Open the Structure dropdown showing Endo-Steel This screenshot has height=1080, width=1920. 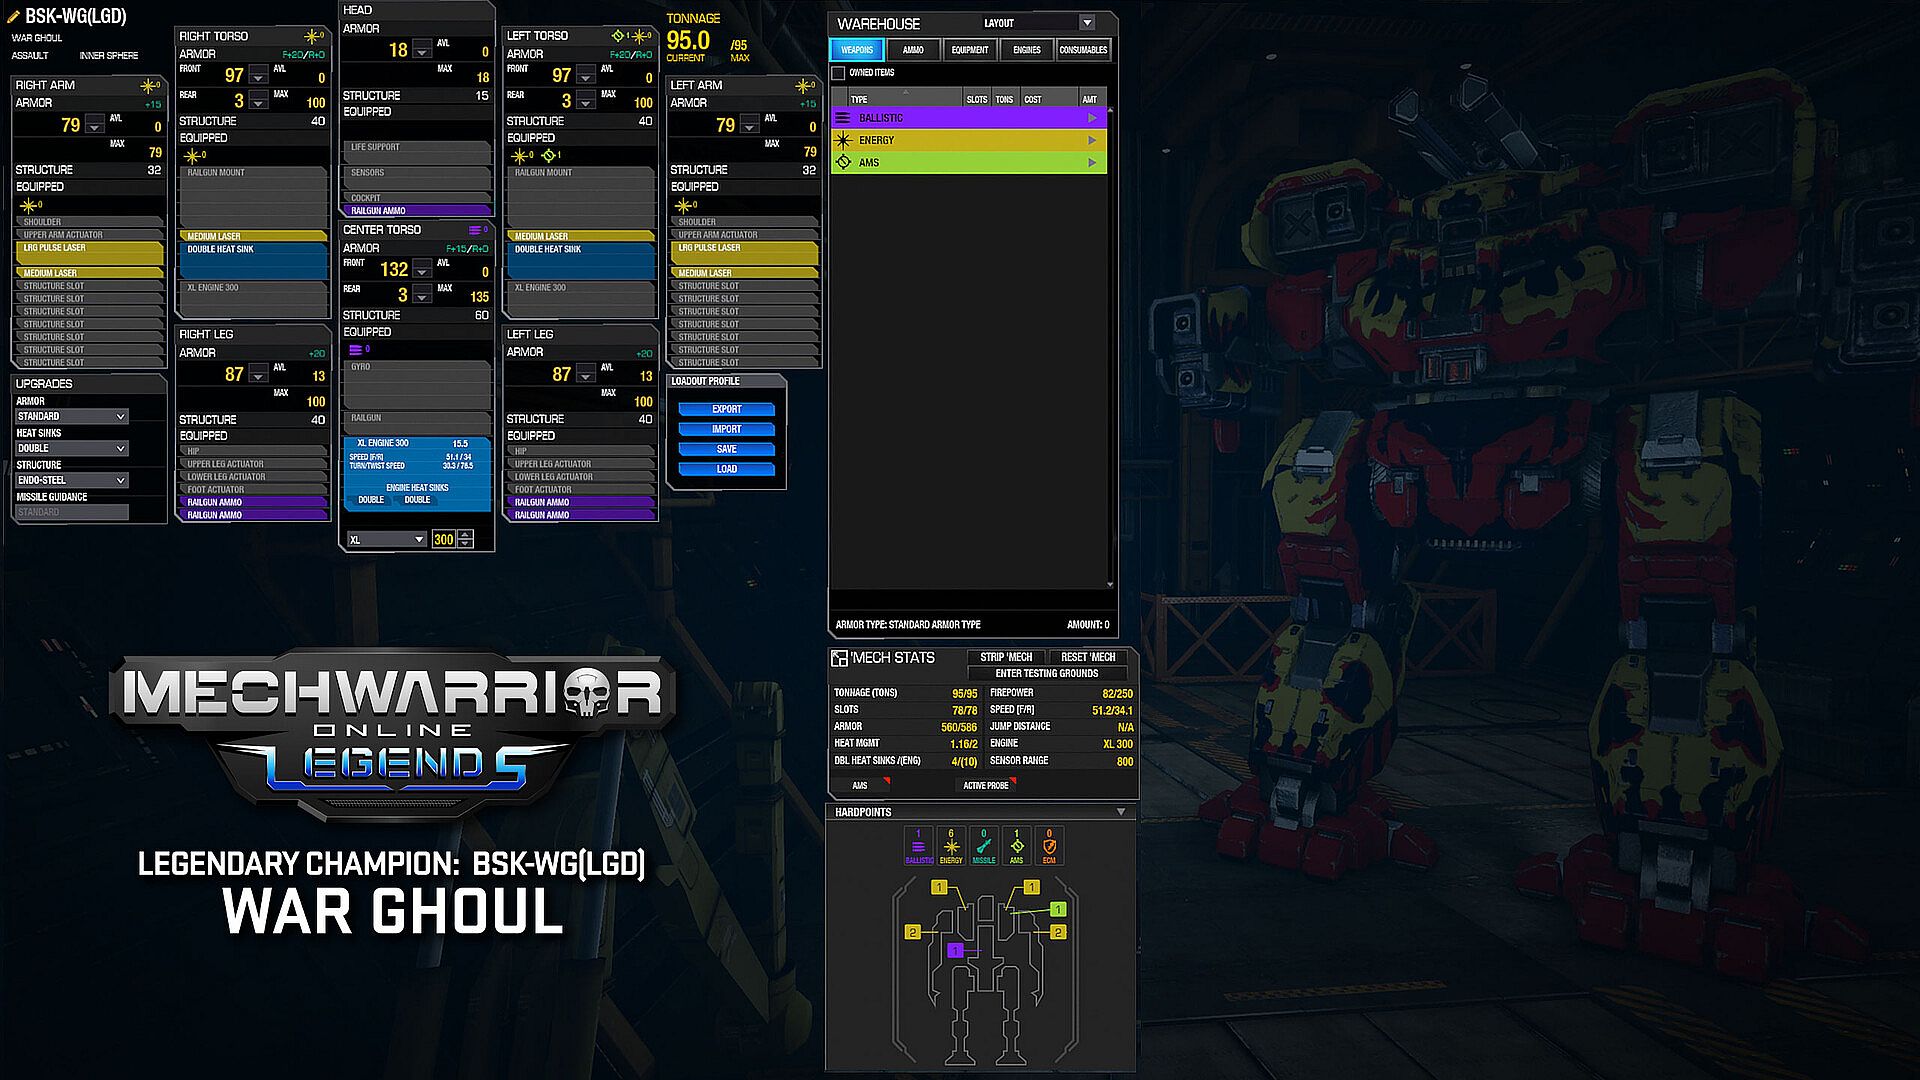[x=71, y=480]
